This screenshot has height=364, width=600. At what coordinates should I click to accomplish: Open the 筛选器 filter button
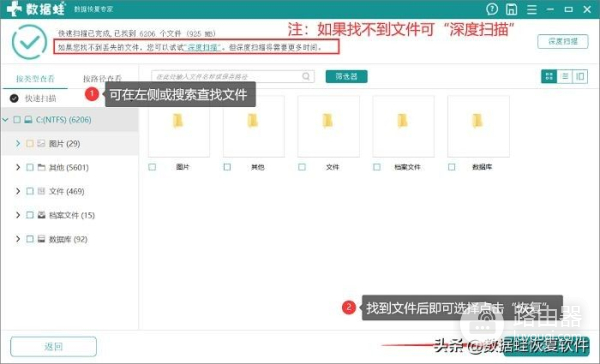click(347, 76)
